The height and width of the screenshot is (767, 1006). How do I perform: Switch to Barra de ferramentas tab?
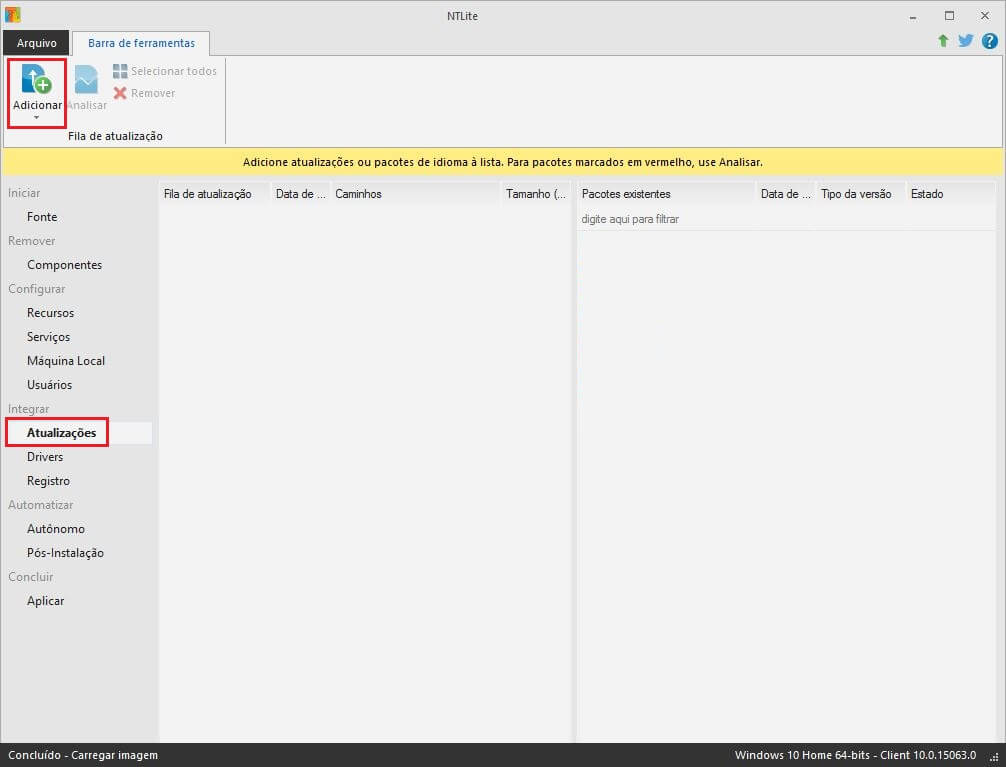(141, 43)
